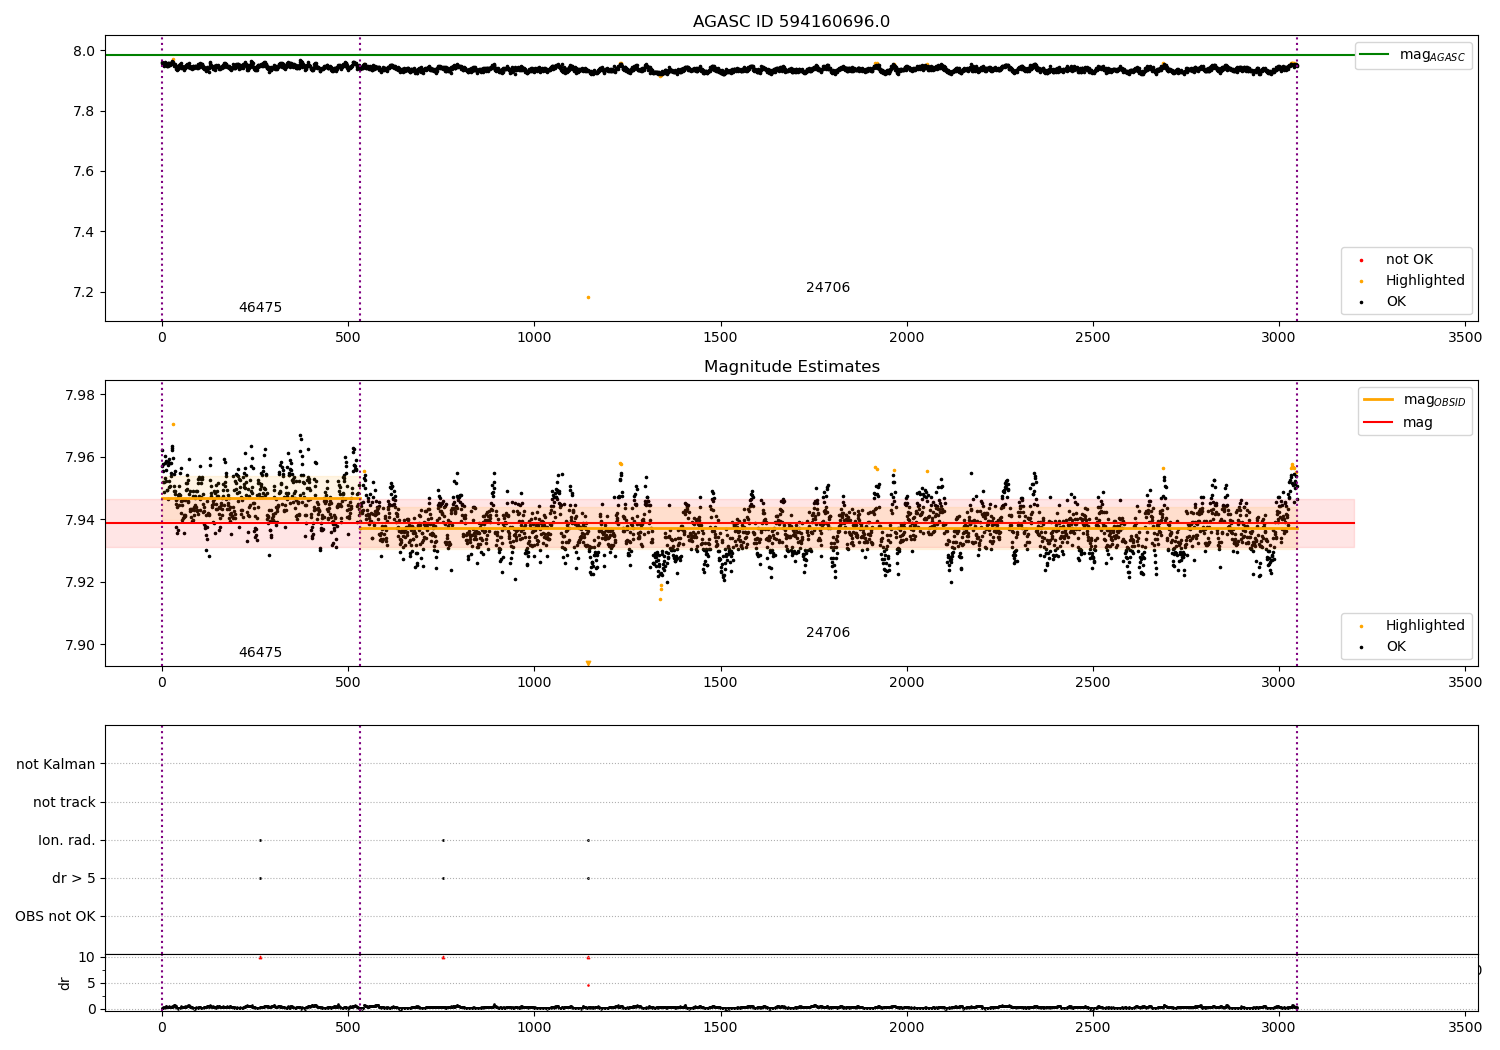The height and width of the screenshot is (1050, 1500).
Task: Click x-tick '3000' under Magnitude Estimates plot
Action: pyautogui.click(x=1279, y=683)
